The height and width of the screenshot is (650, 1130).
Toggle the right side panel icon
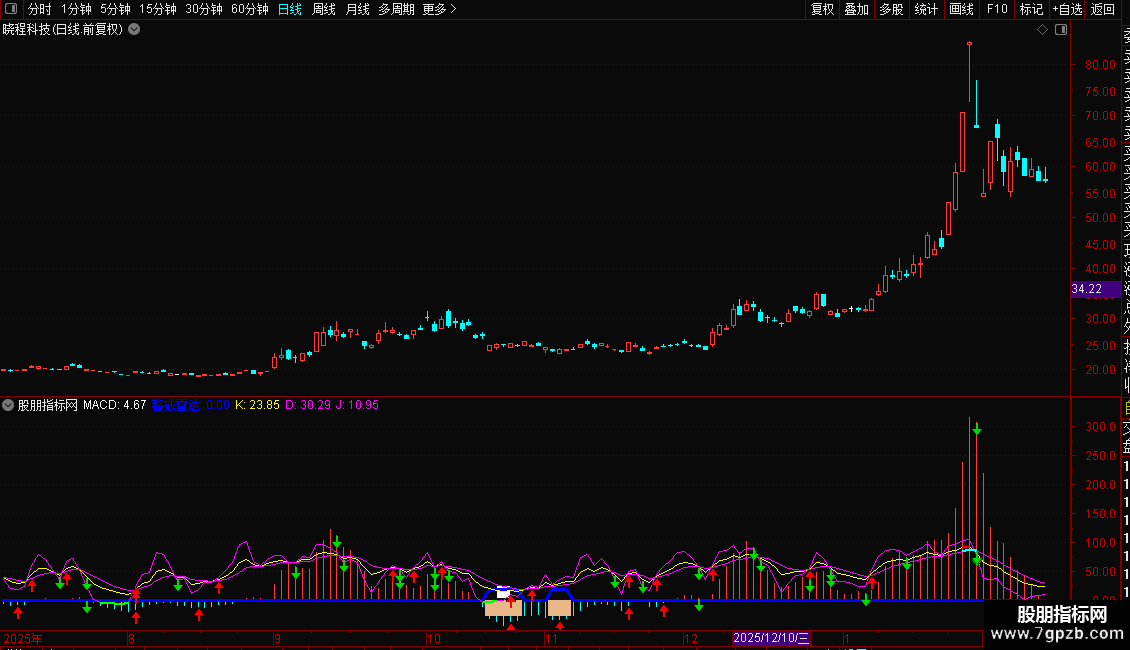coord(1061,30)
